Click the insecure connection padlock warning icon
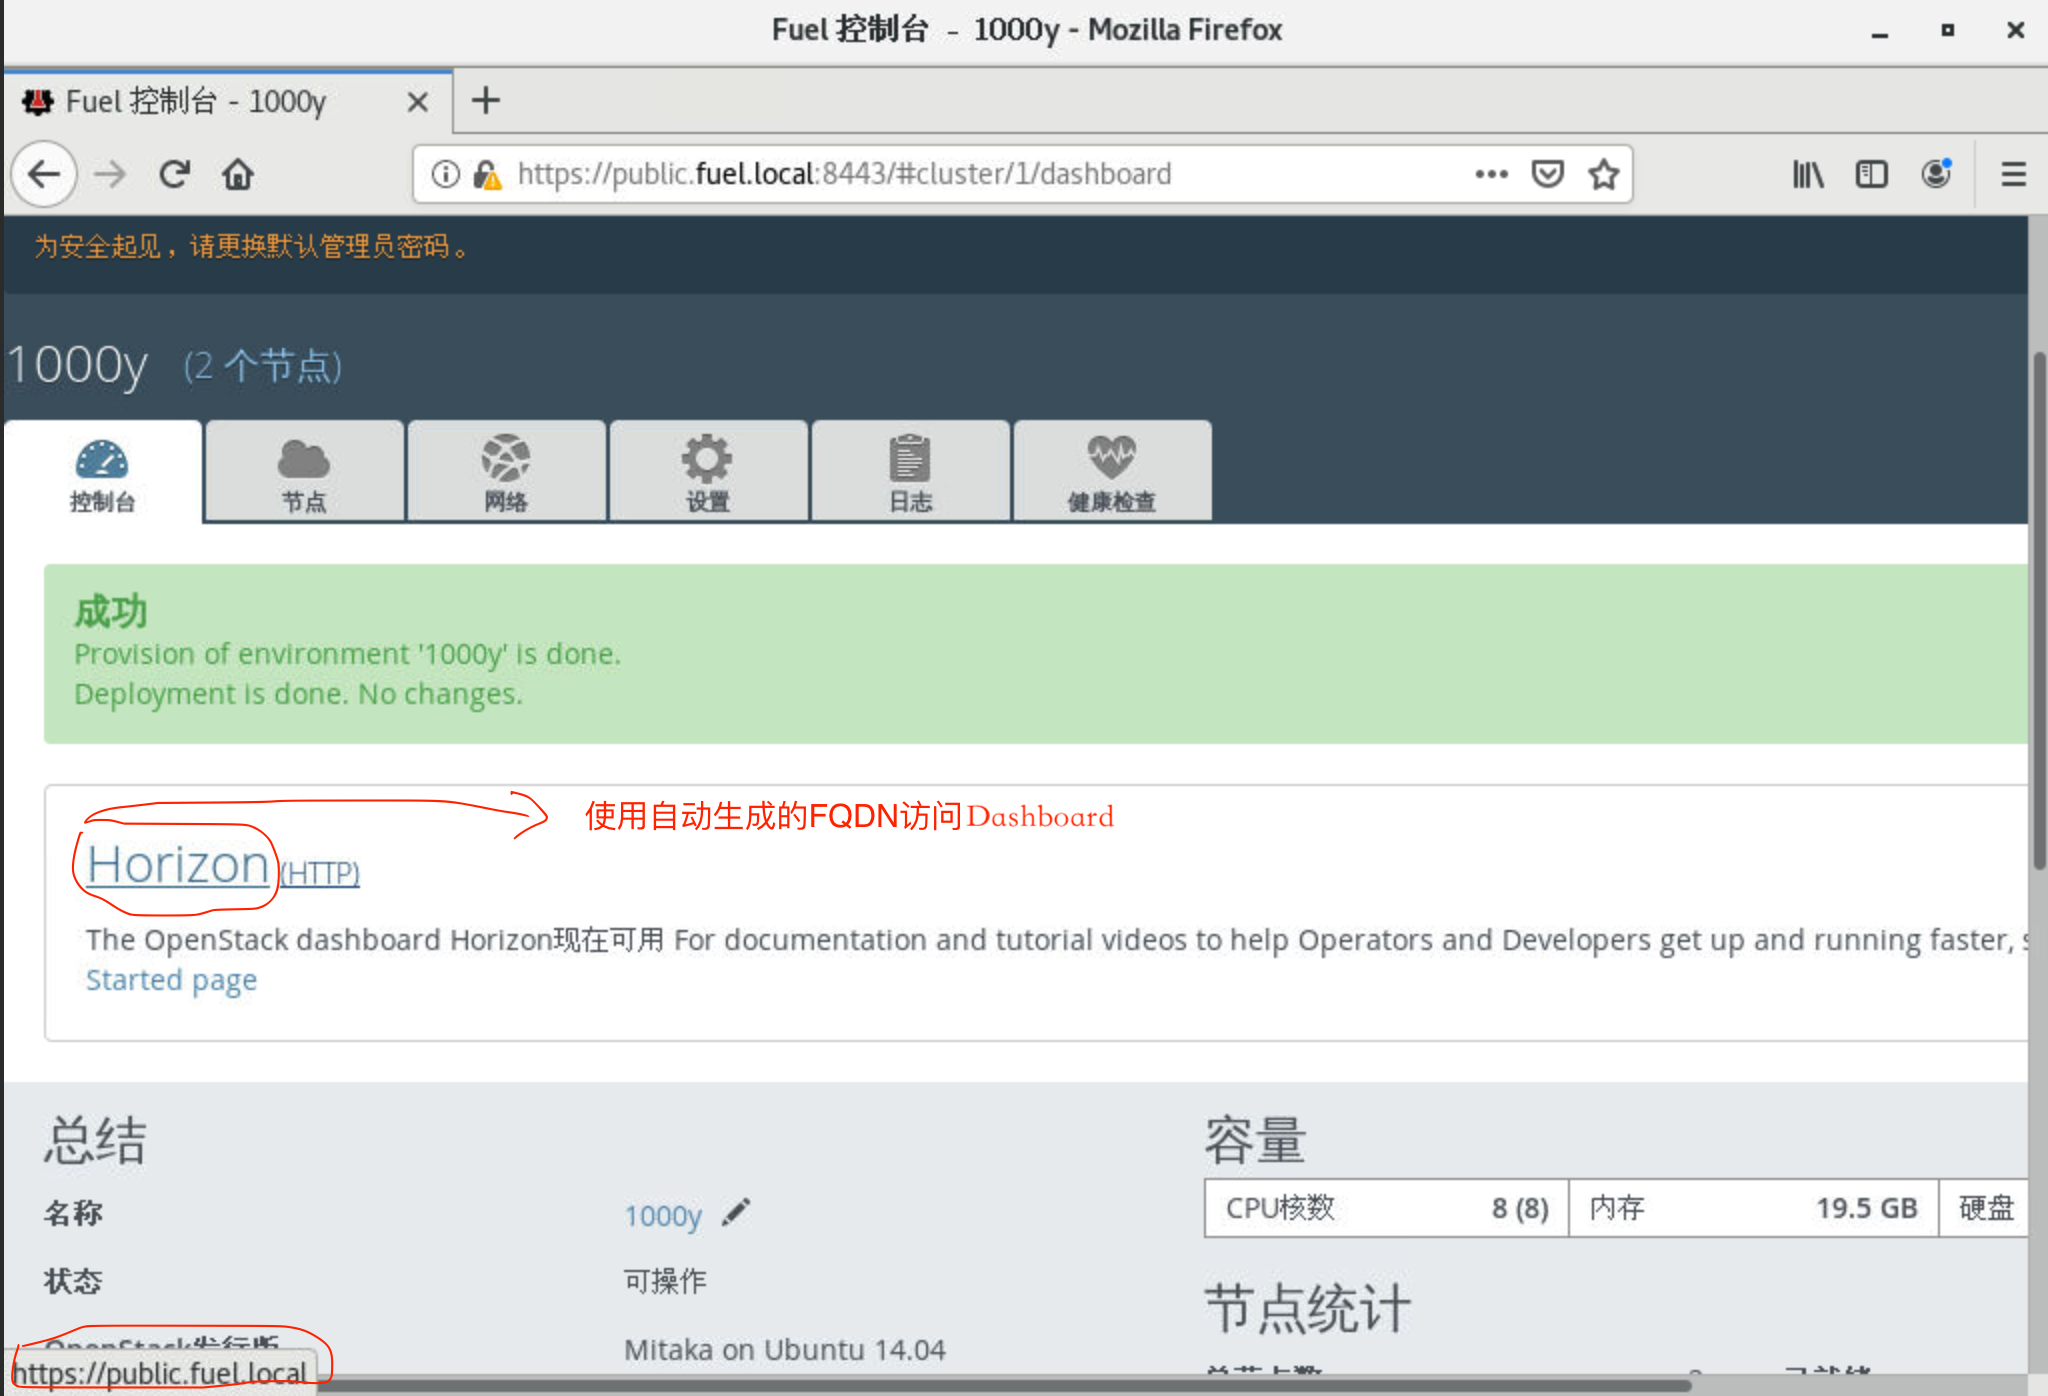2048x1396 pixels. (487, 174)
